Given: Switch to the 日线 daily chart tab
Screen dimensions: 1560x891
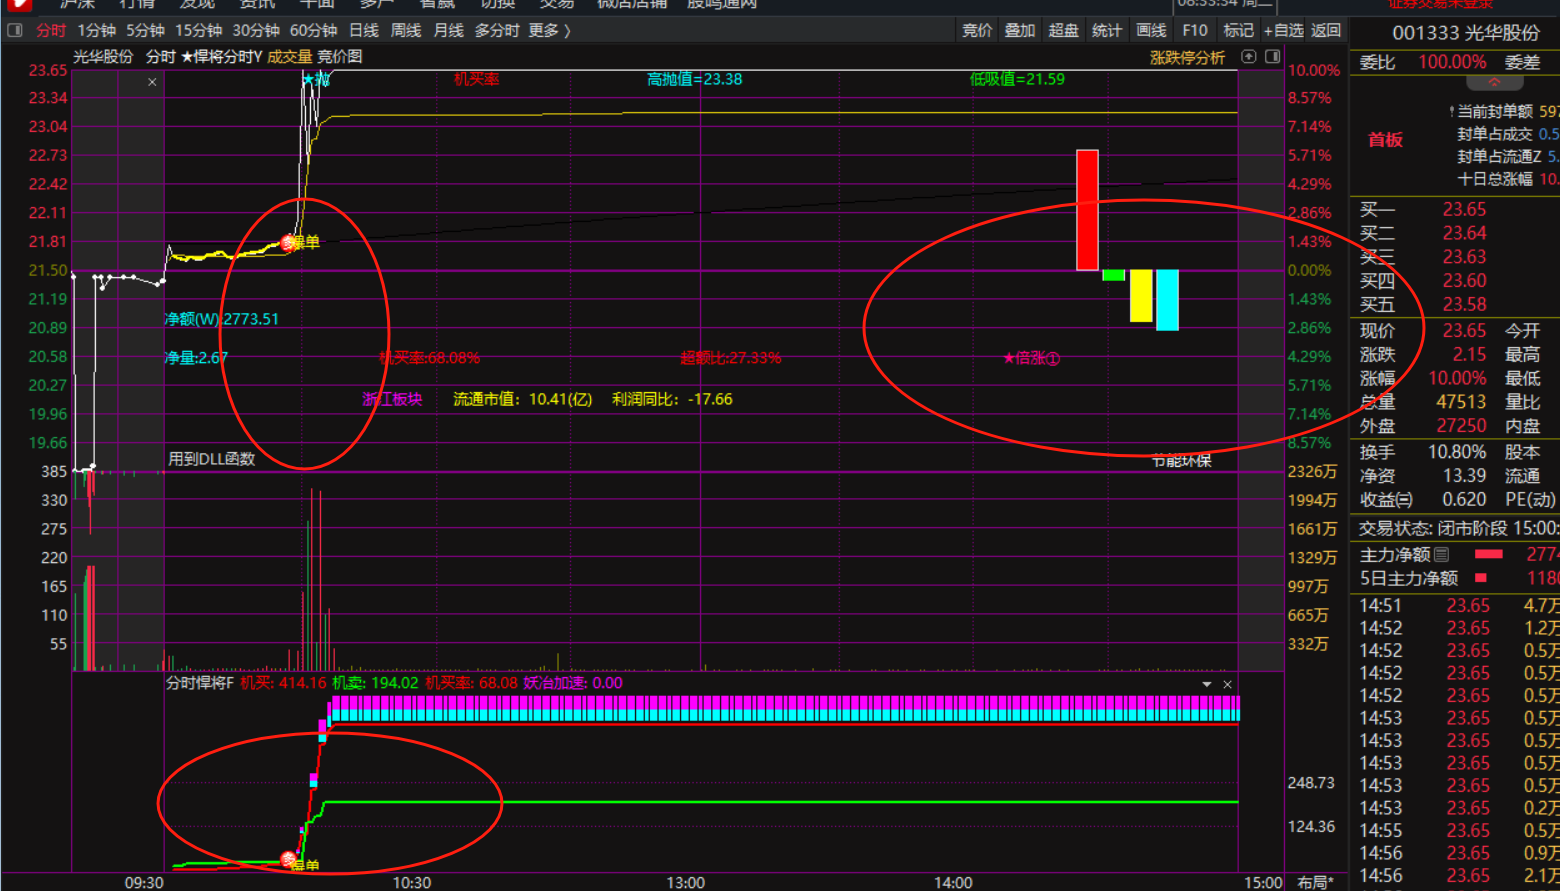Looking at the screenshot, I should 363,30.
